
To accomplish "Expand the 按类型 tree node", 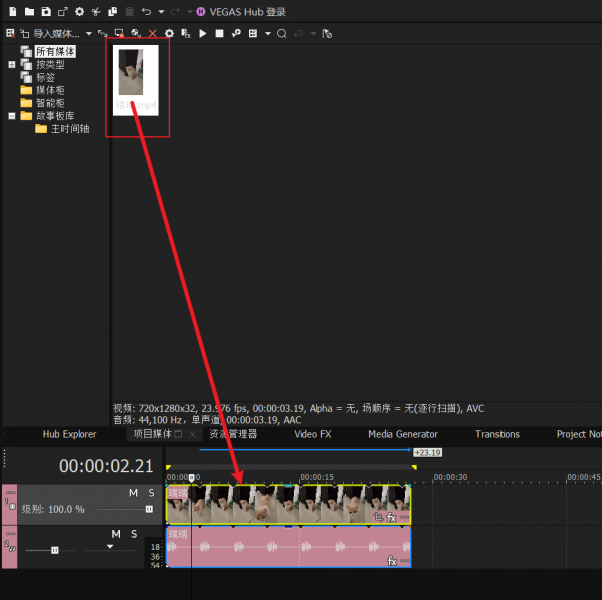I will coord(12,64).
